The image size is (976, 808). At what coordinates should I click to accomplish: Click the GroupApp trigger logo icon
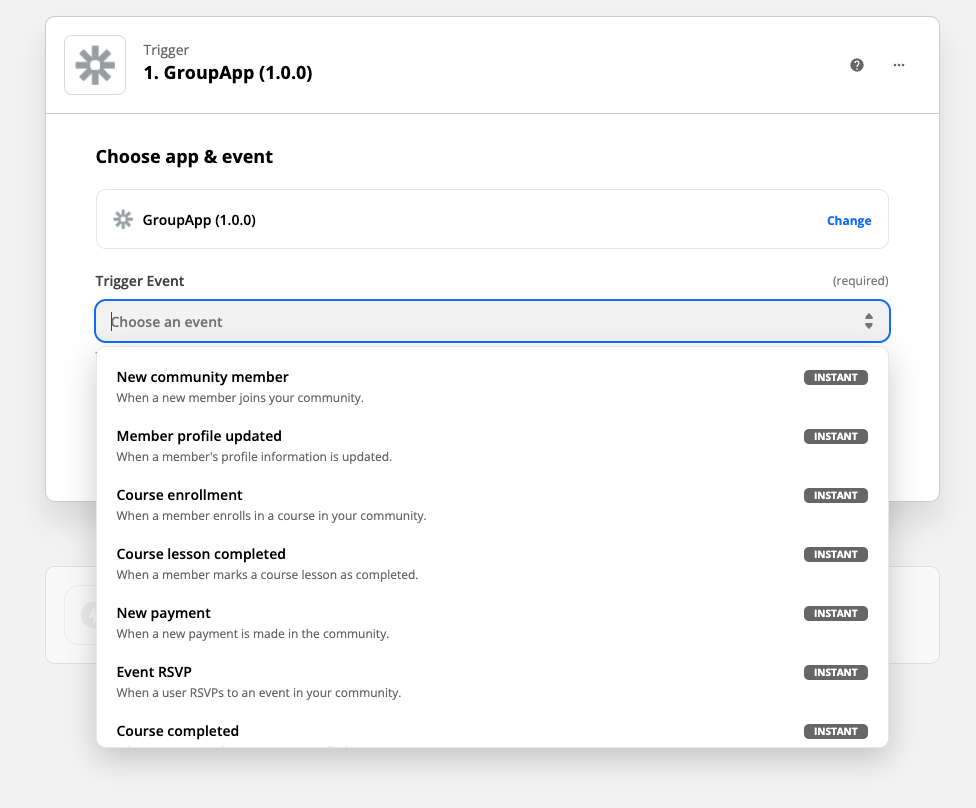click(x=95, y=65)
